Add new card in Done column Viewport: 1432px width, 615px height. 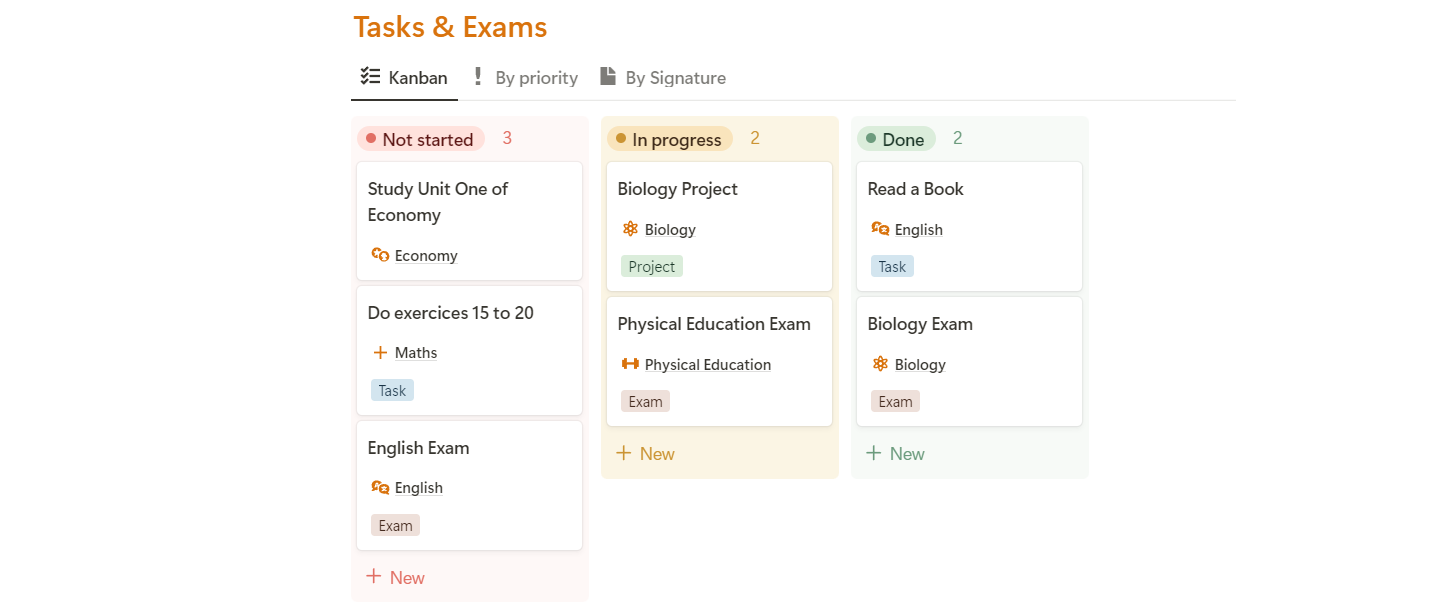[896, 453]
